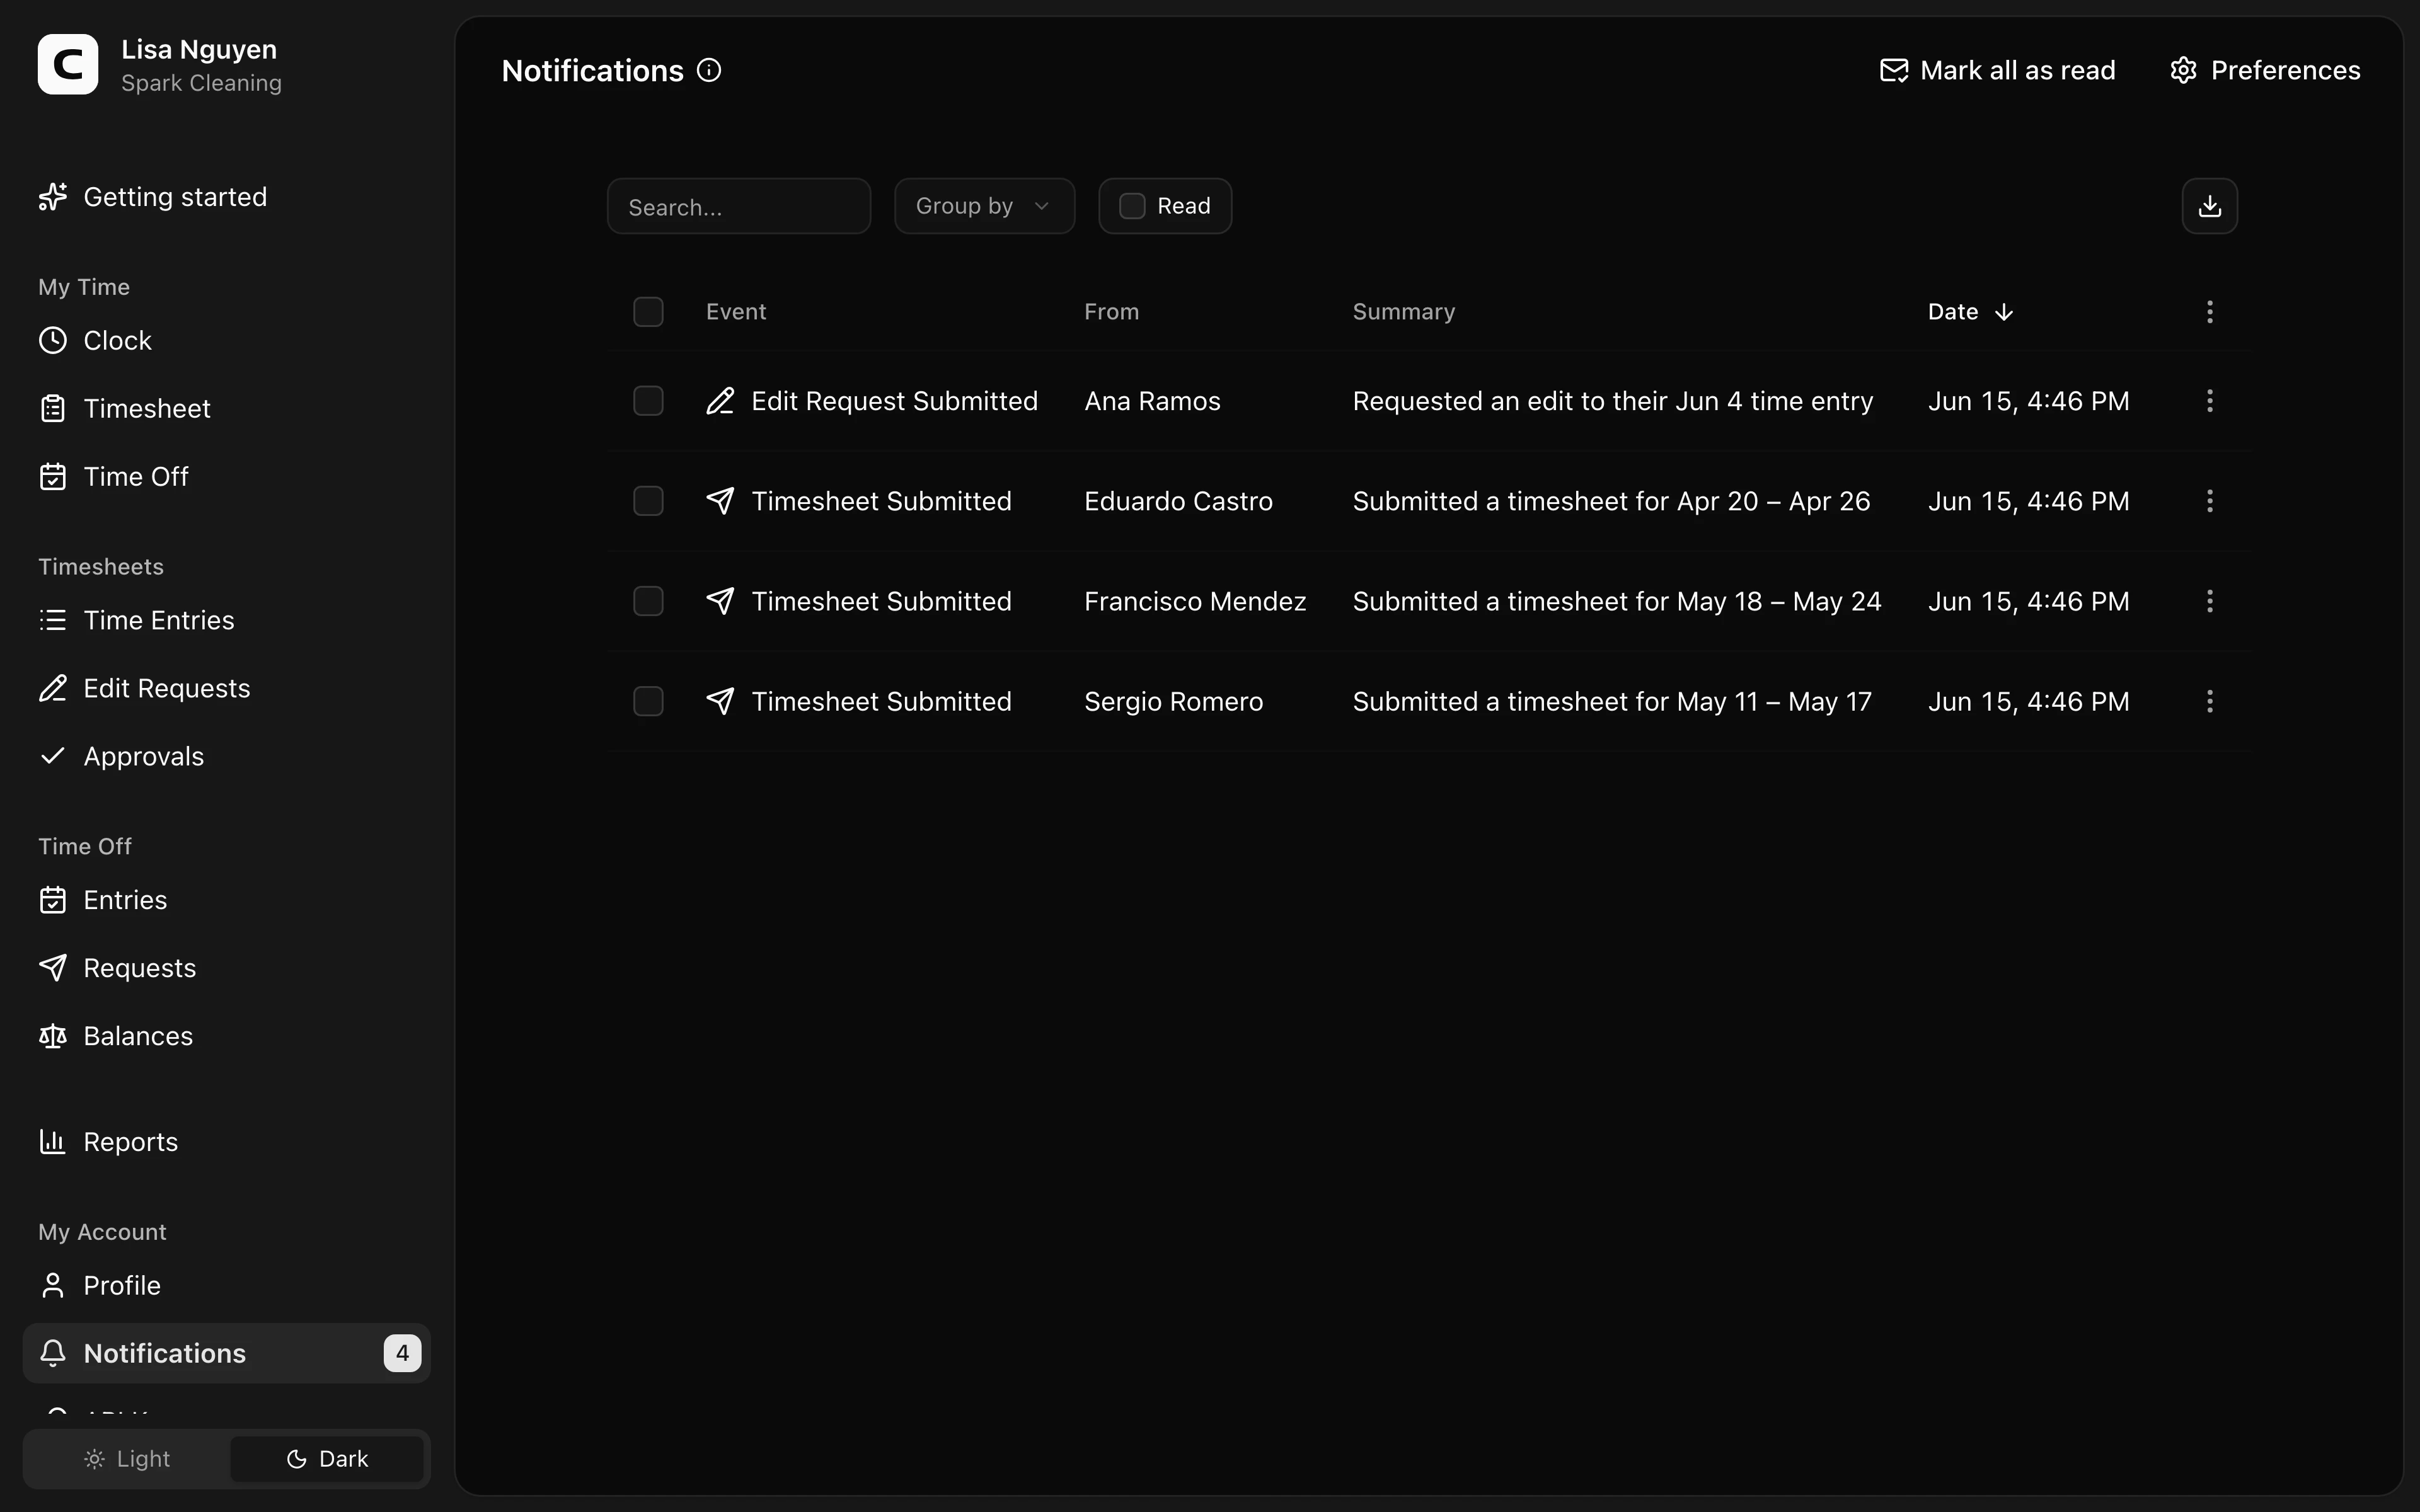
Task: Check the Eduardo Castro notification row
Action: tap(648, 501)
